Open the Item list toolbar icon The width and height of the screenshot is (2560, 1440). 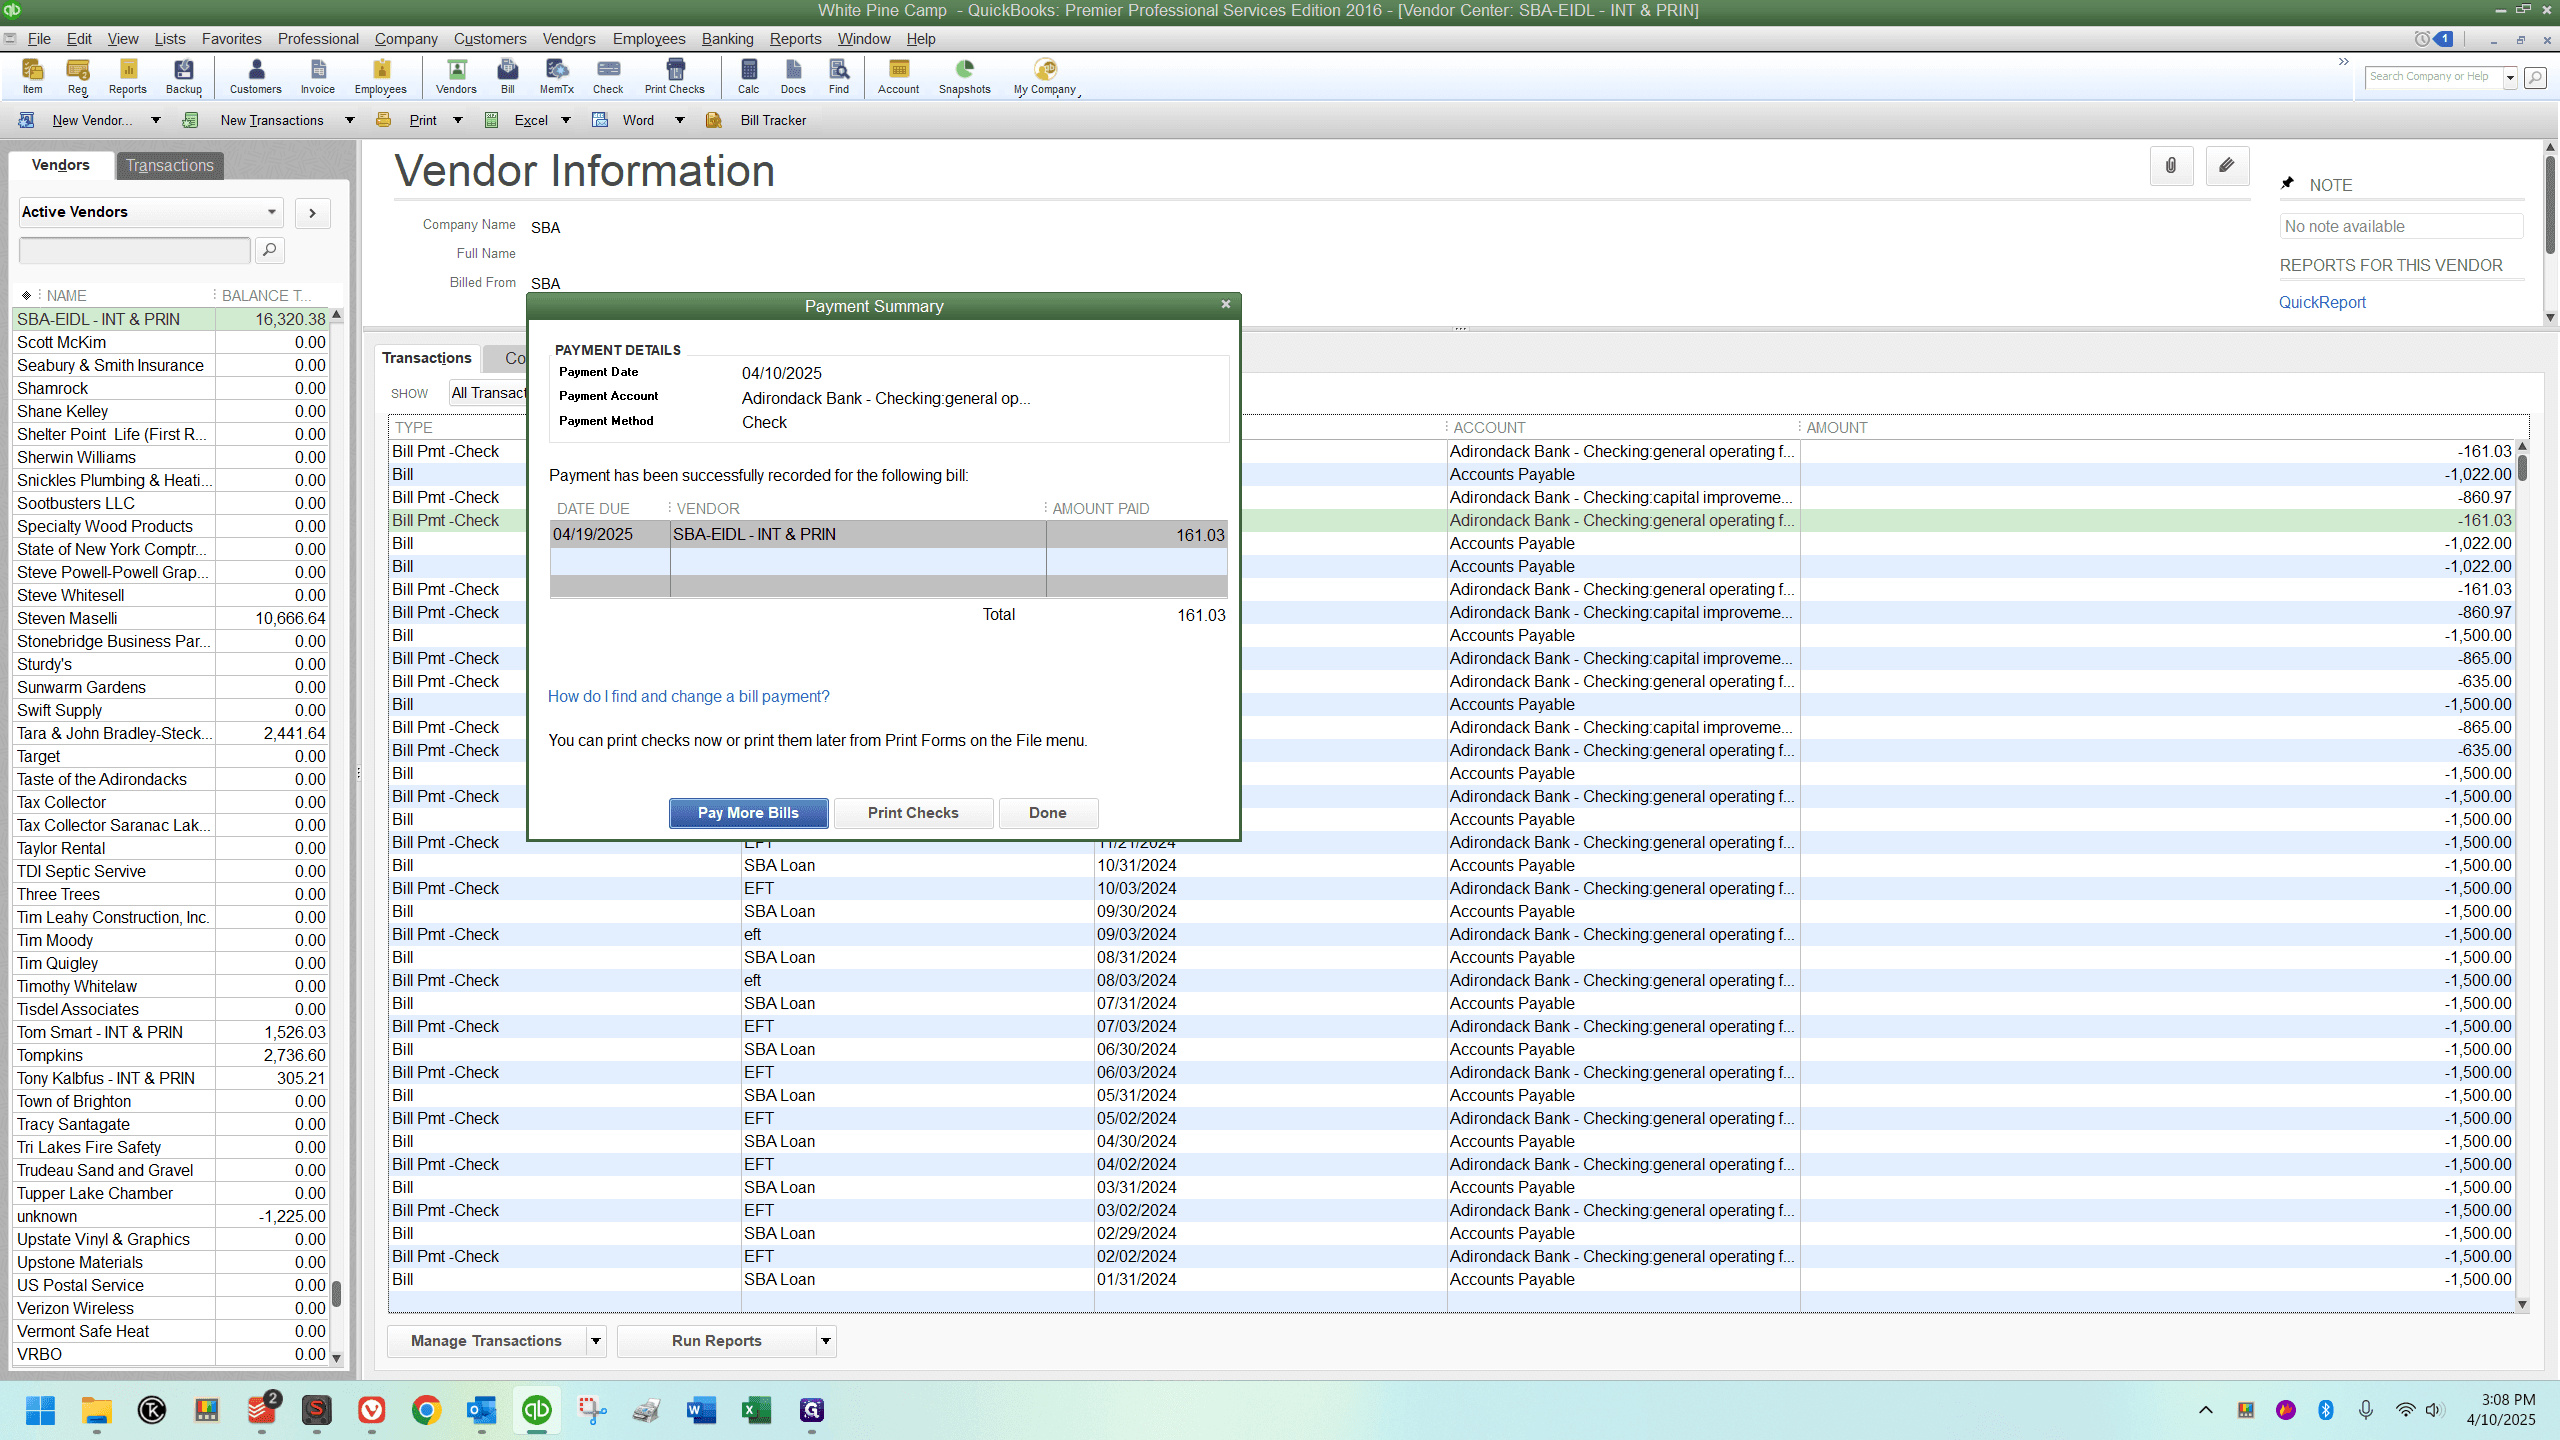click(x=33, y=76)
